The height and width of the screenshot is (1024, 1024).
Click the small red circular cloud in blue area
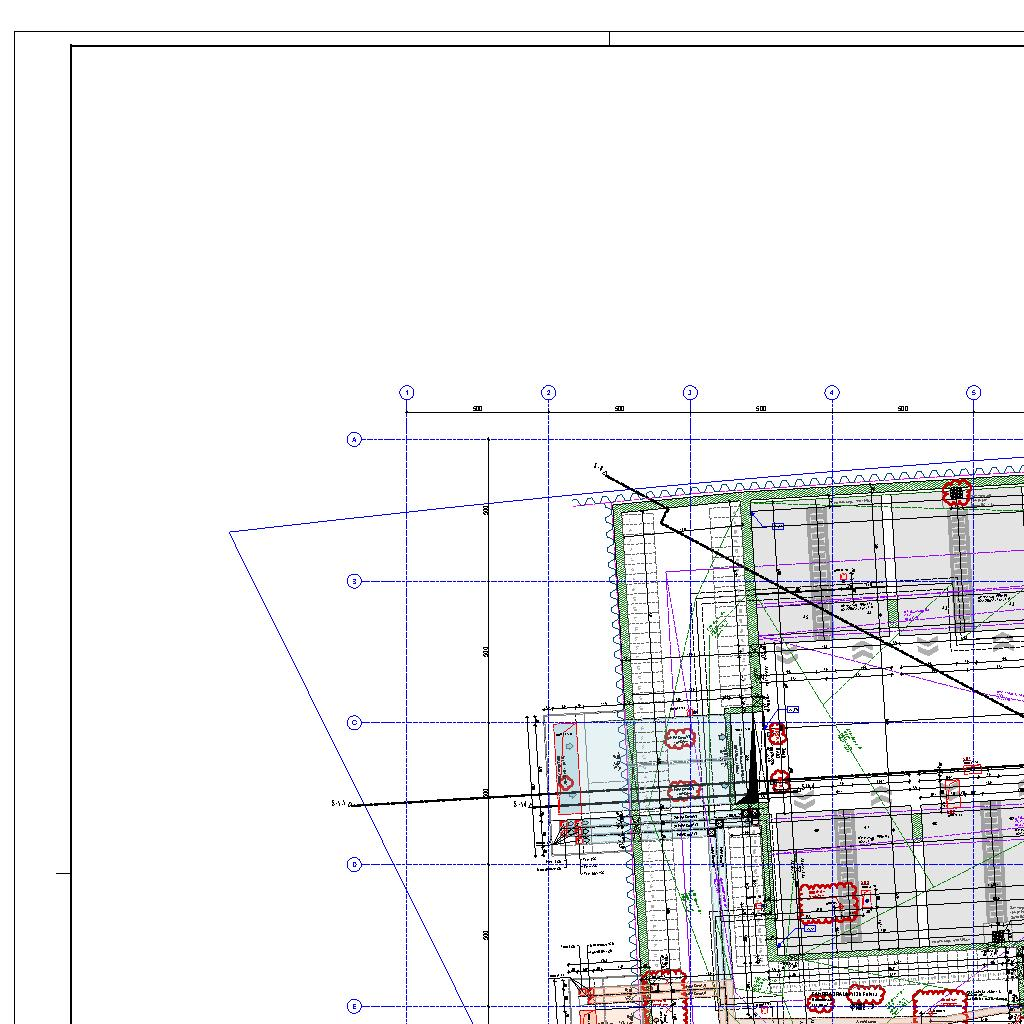[x=566, y=783]
